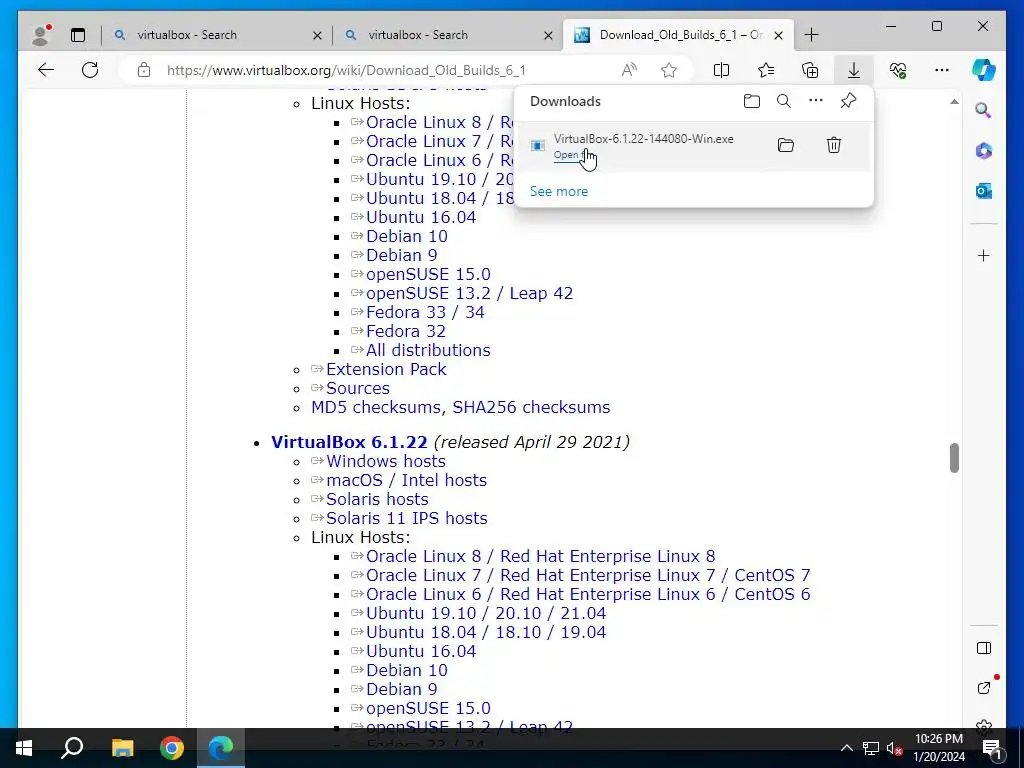
Task: Open Microsoft 365 sidebar icon
Action: 984,151
